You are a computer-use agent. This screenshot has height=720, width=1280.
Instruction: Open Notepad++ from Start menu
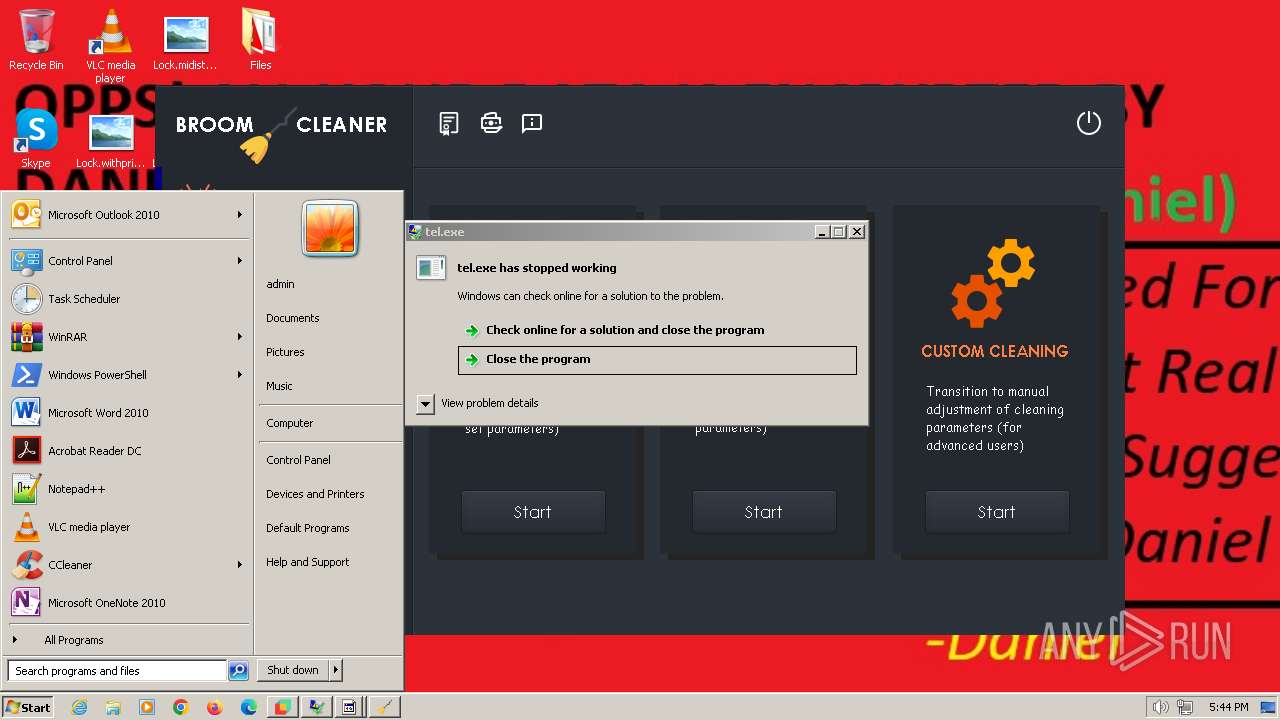point(128,489)
